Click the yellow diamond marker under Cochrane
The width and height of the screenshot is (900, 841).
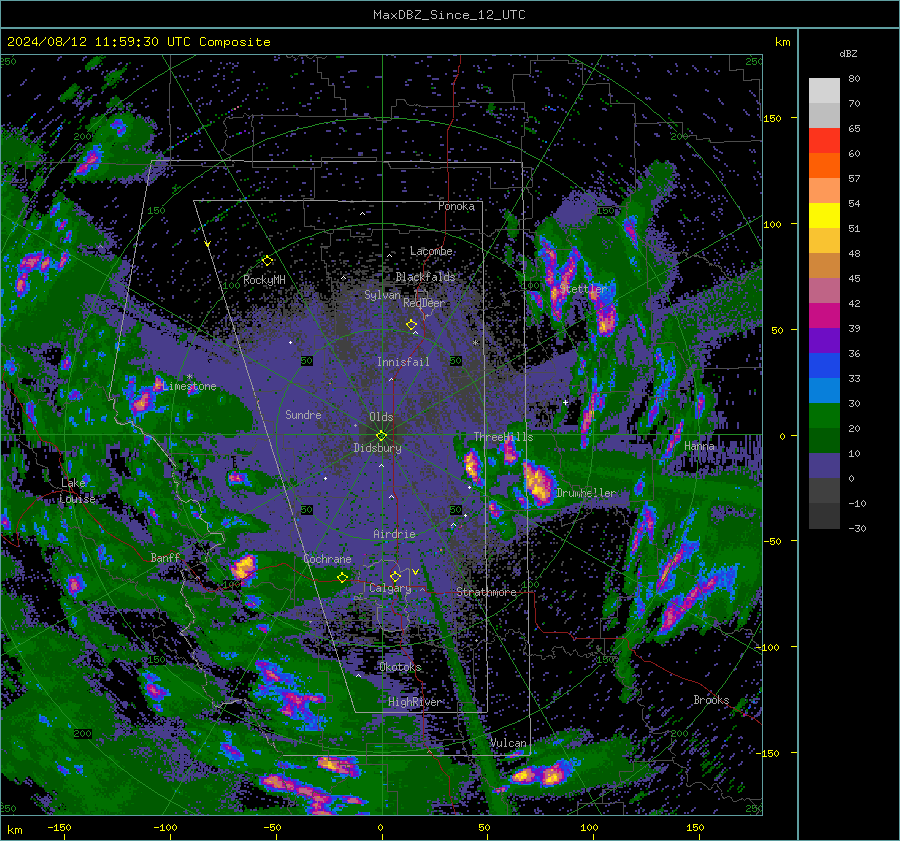(x=342, y=578)
